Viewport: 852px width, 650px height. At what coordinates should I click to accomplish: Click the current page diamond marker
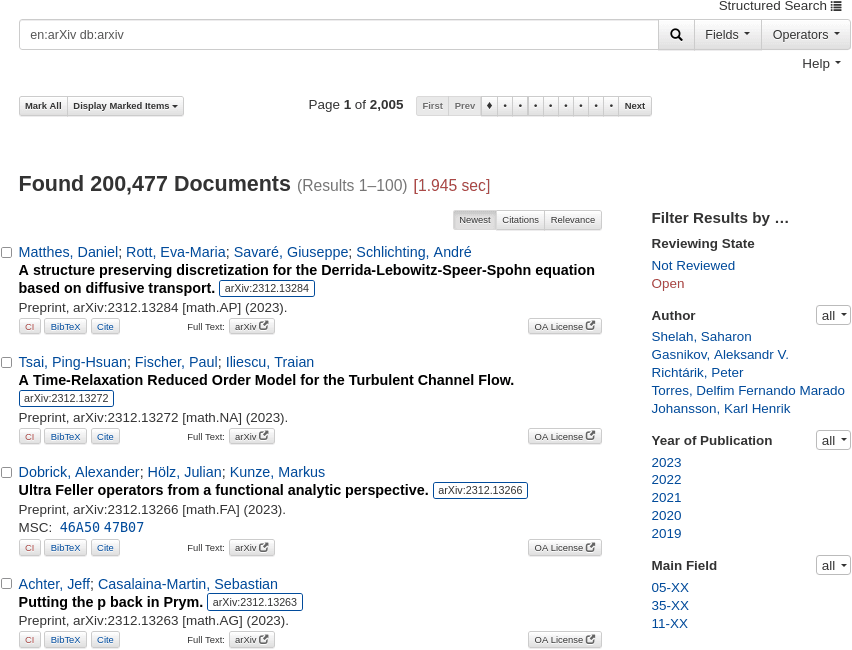pyautogui.click(x=489, y=106)
